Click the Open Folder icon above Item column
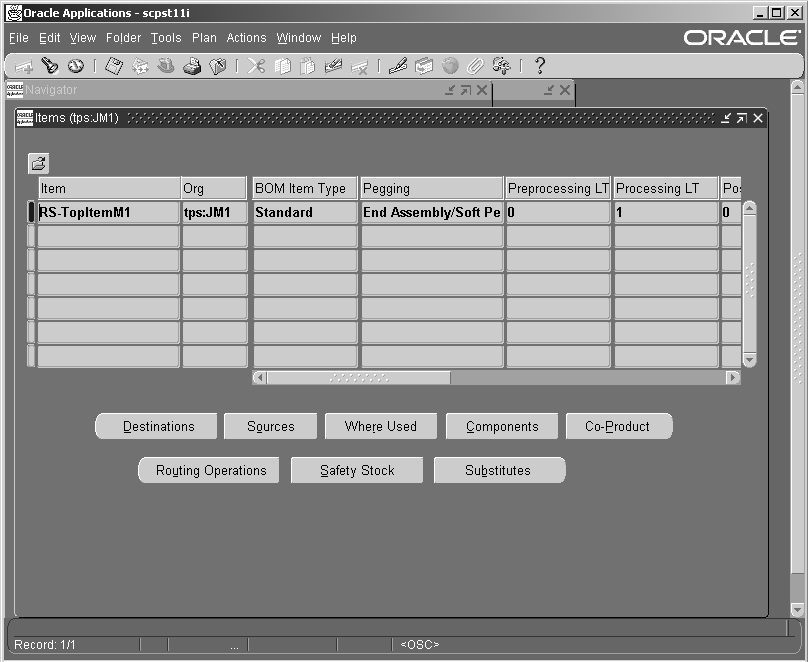 [39, 164]
